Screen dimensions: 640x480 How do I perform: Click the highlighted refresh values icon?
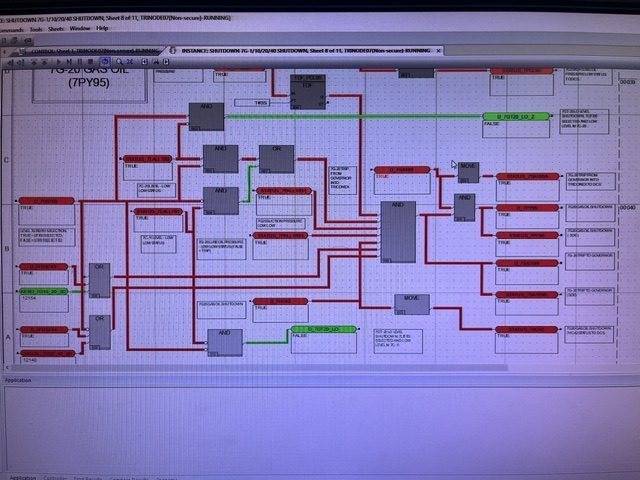(105, 62)
